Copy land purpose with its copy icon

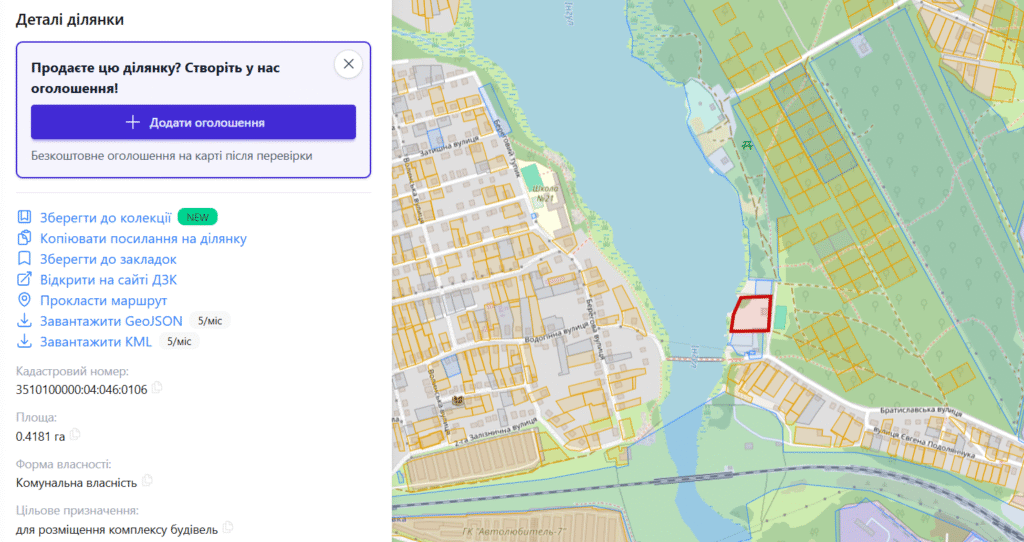pos(227,527)
